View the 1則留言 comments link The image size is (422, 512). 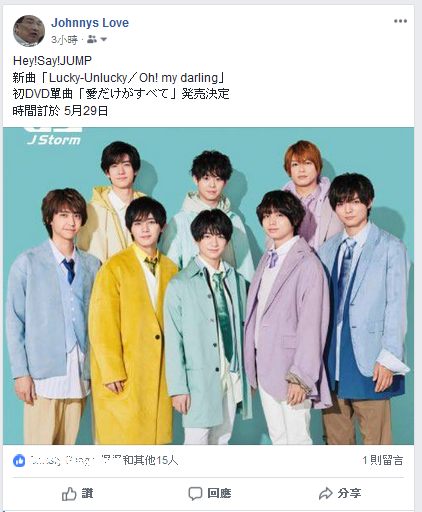(x=383, y=460)
